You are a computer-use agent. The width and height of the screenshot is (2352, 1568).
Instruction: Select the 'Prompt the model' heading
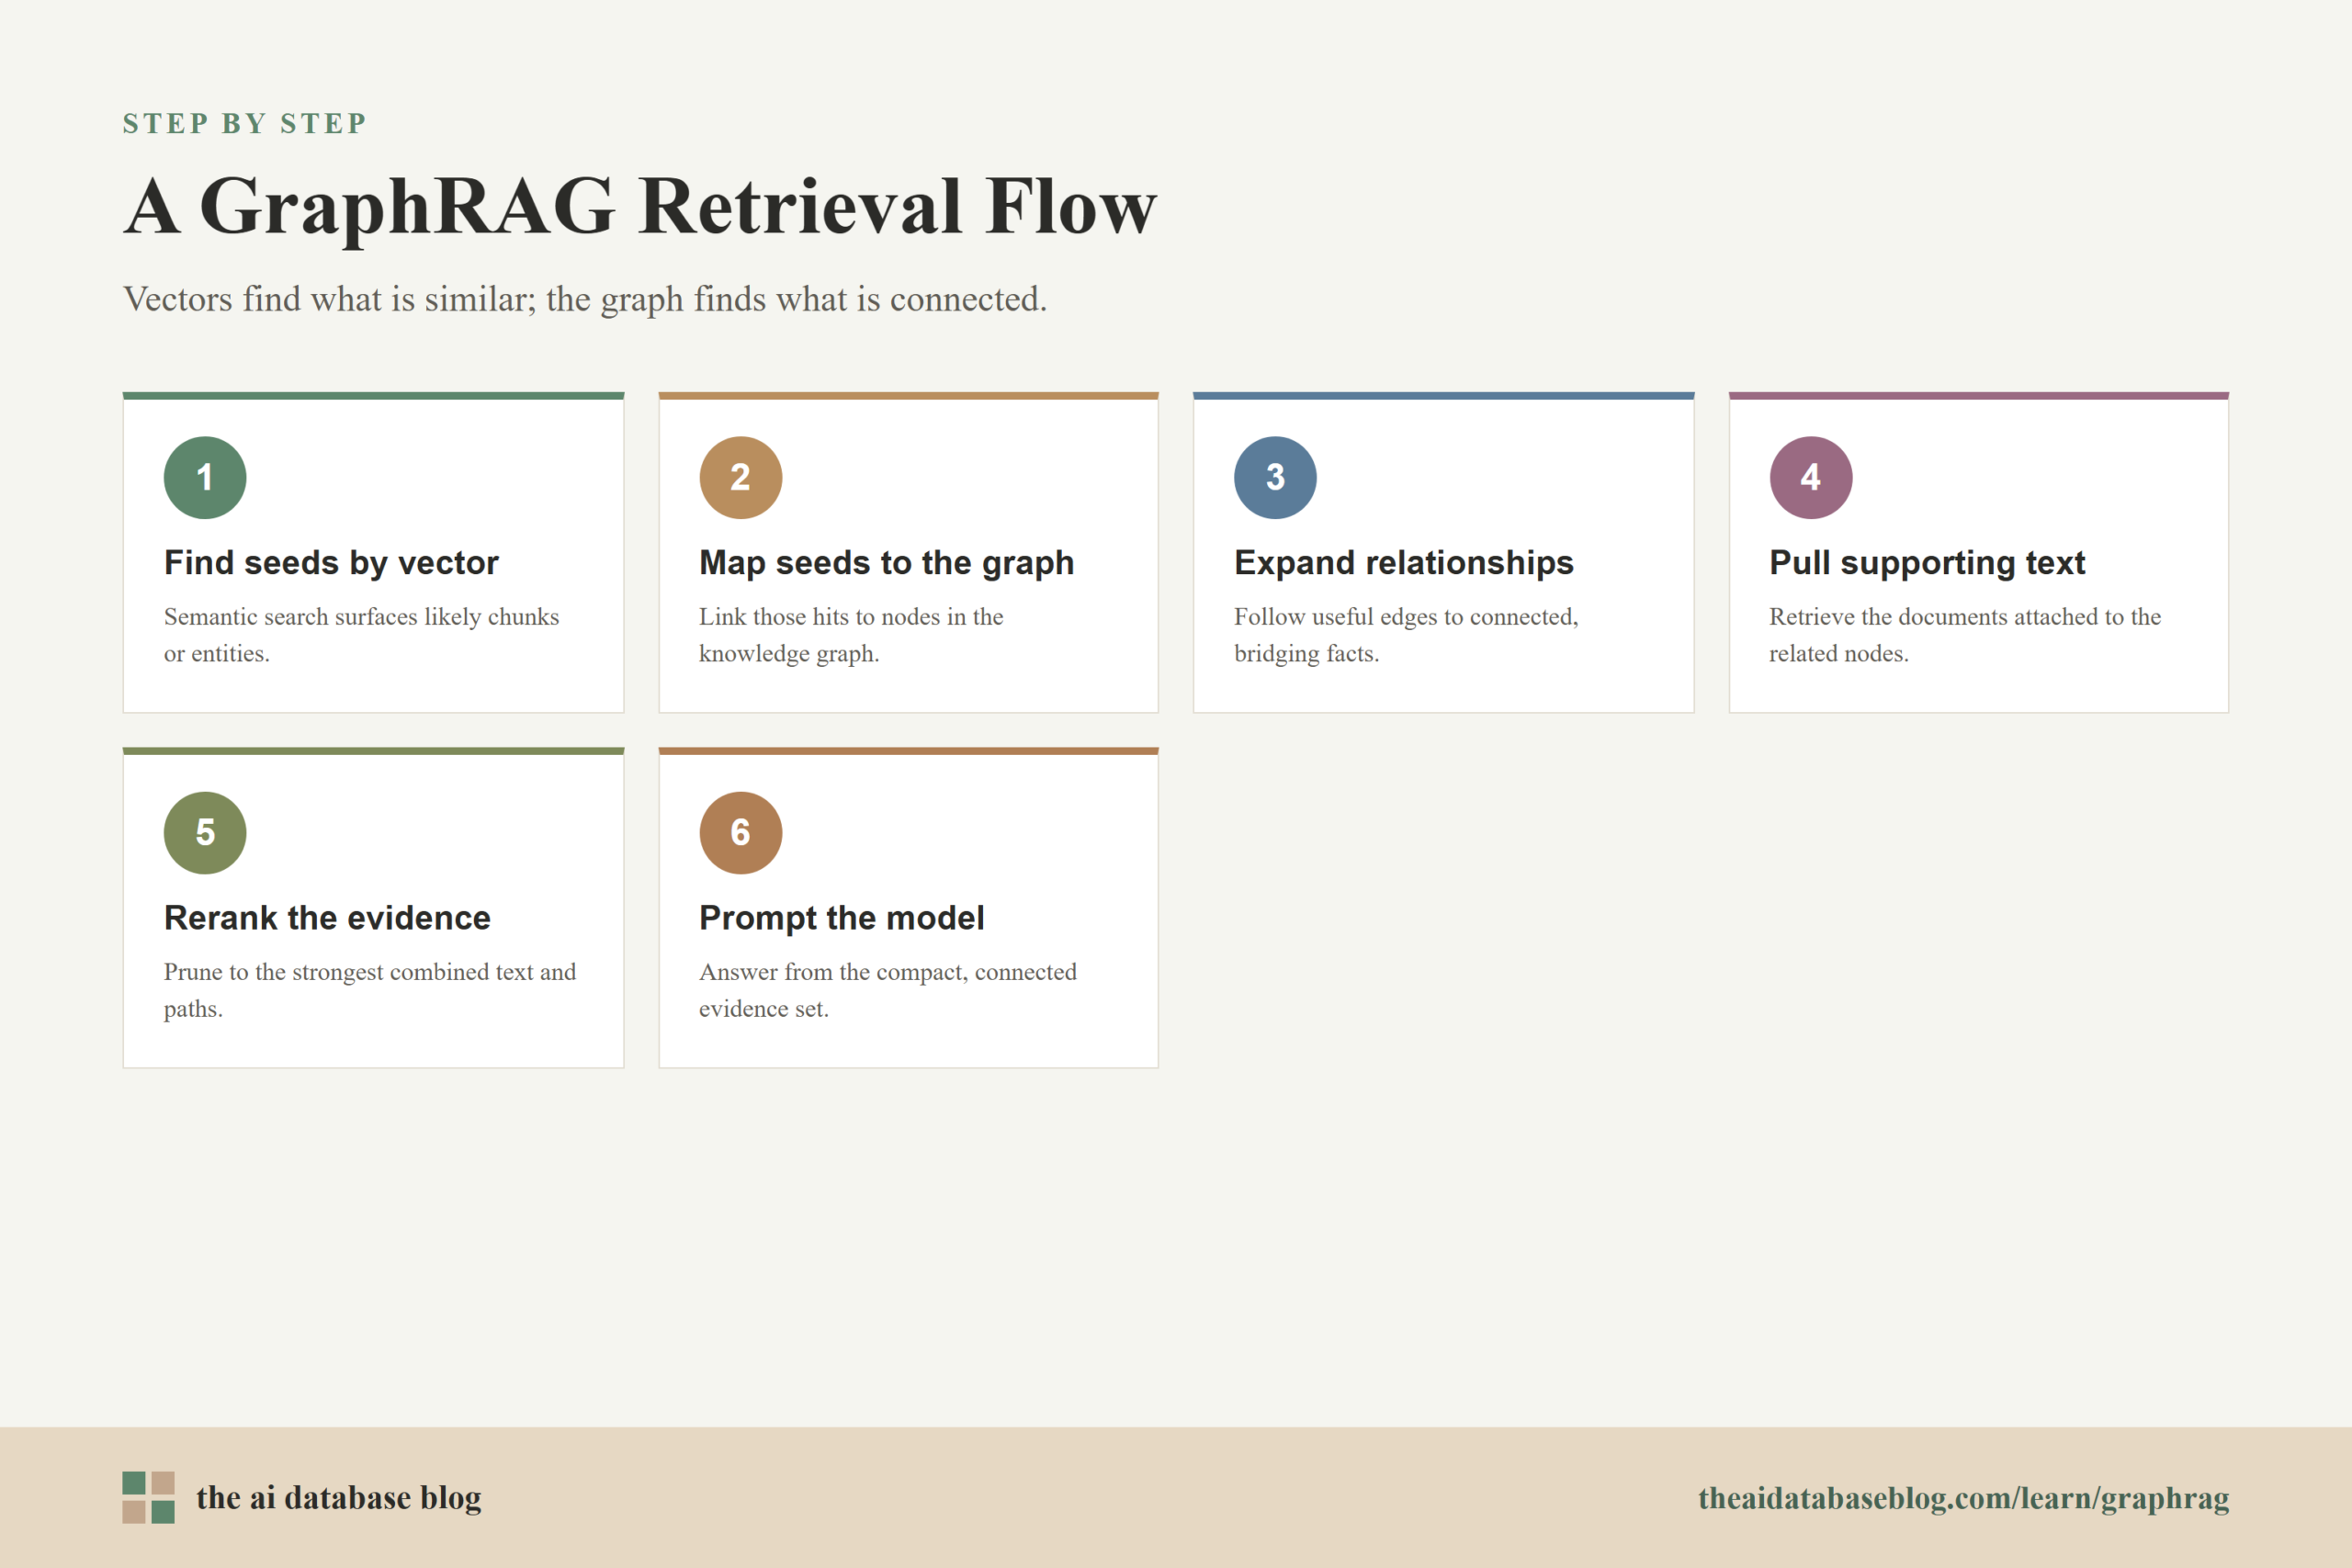[842, 918]
